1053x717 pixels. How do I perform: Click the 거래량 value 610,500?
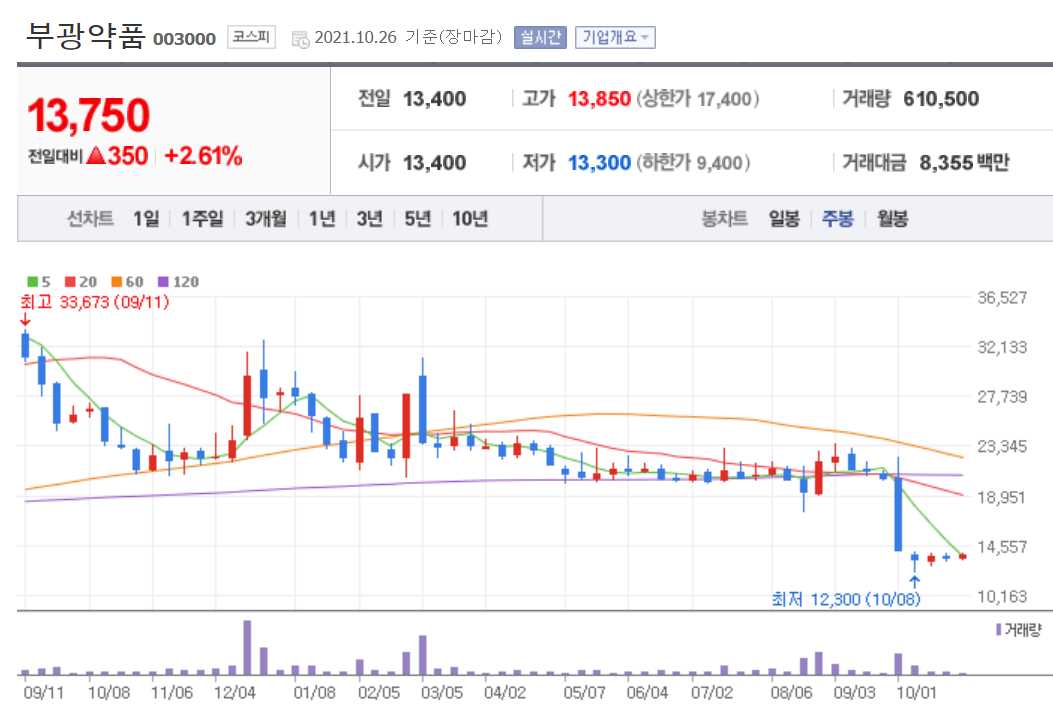coord(941,99)
